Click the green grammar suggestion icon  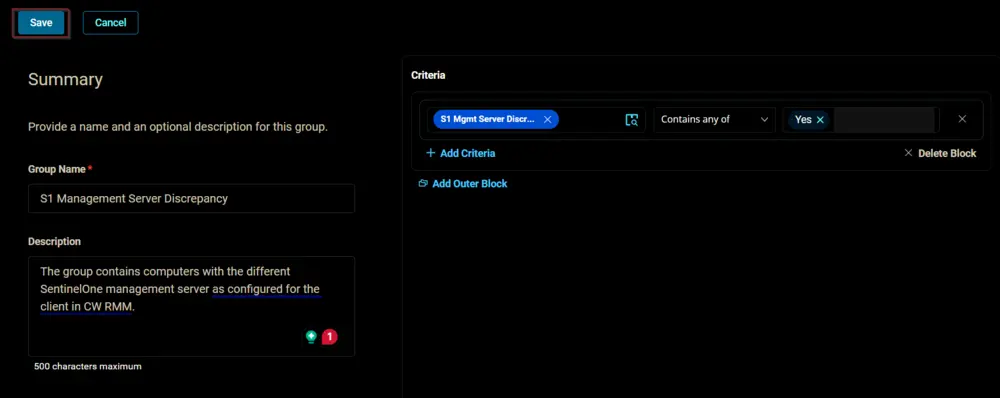[311, 336]
